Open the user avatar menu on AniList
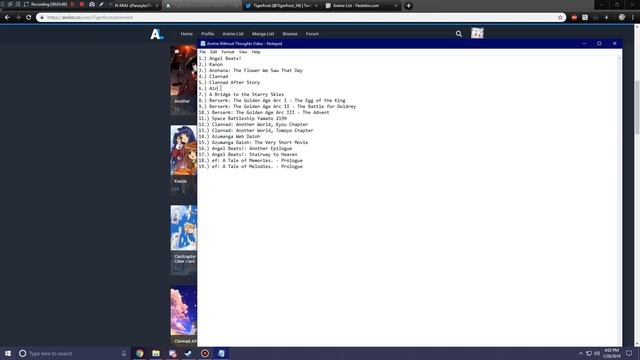The image size is (640, 360). point(477,33)
